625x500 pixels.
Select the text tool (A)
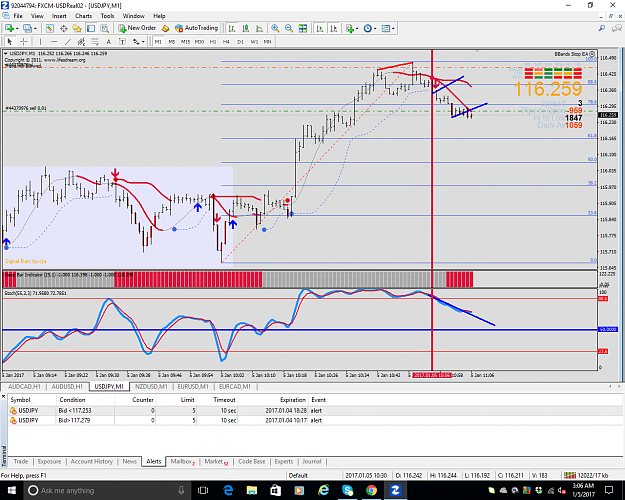point(108,41)
